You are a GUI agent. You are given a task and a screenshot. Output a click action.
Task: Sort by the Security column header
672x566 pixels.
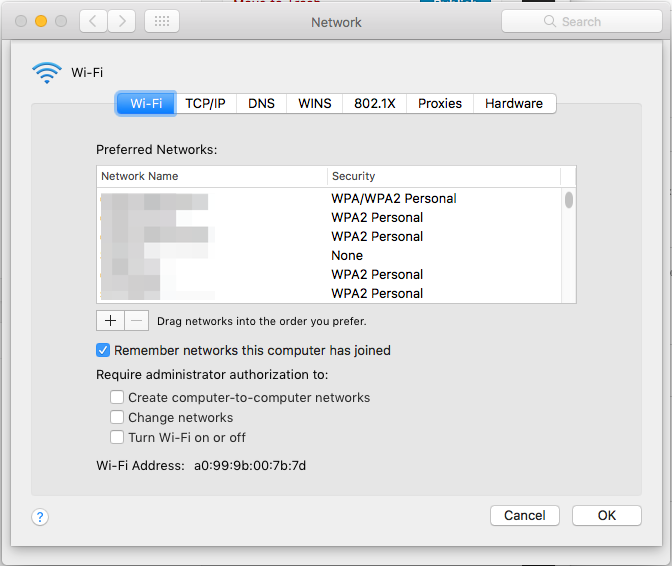click(x=444, y=176)
